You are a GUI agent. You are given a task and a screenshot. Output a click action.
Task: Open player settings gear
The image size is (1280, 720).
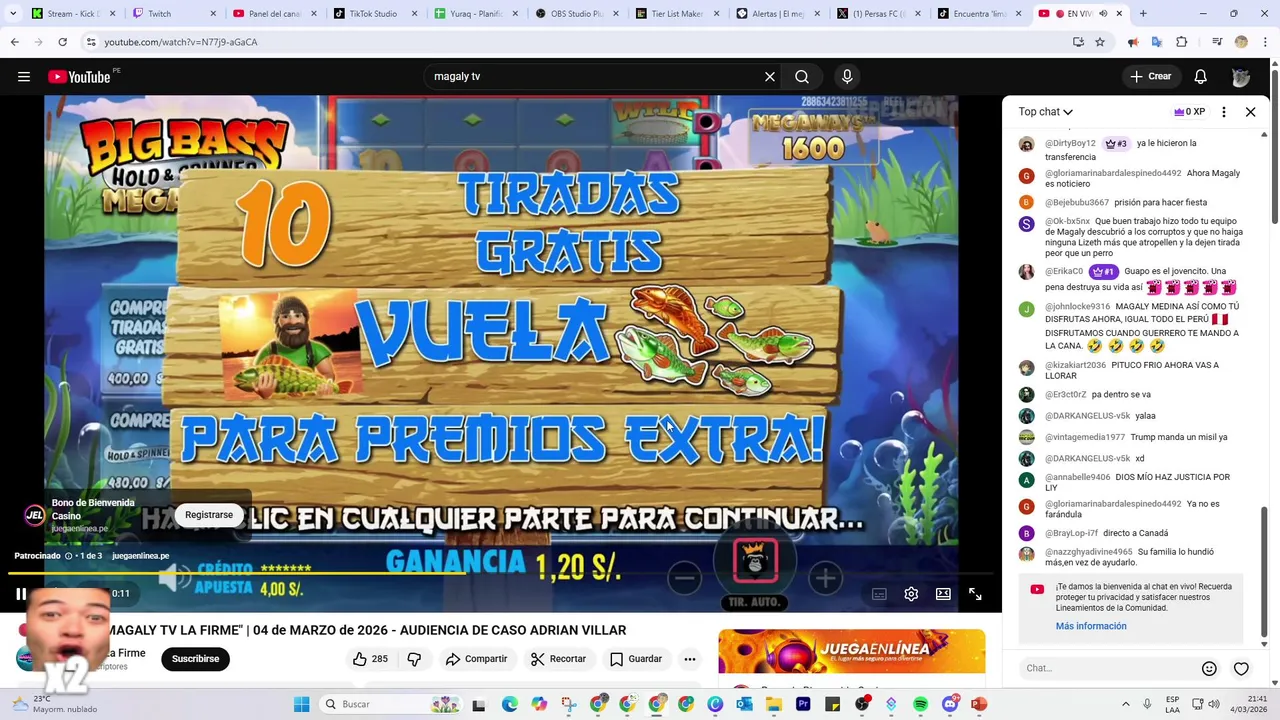coord(911,594)
